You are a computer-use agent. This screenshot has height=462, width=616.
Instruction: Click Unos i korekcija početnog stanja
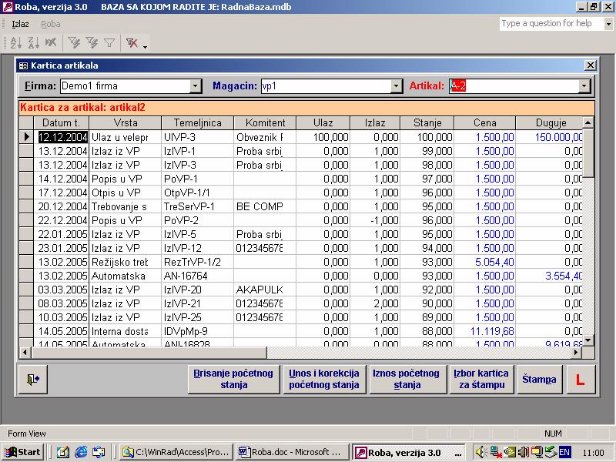(322, 378)
